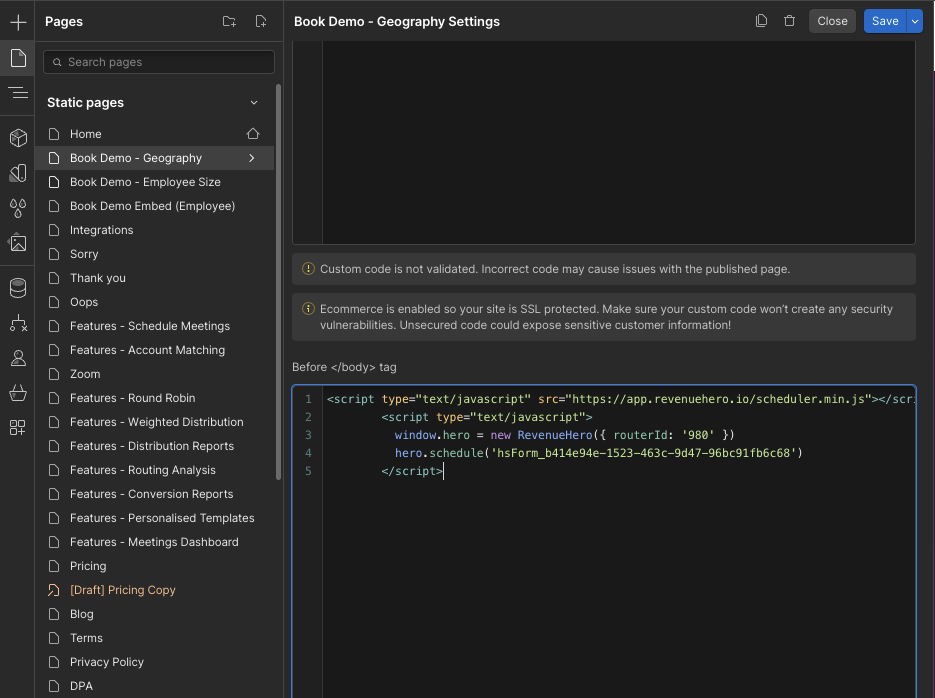Viewport: 935px width, 698px height.
Task: Save the page settings
Action: (x=885, y=21)
